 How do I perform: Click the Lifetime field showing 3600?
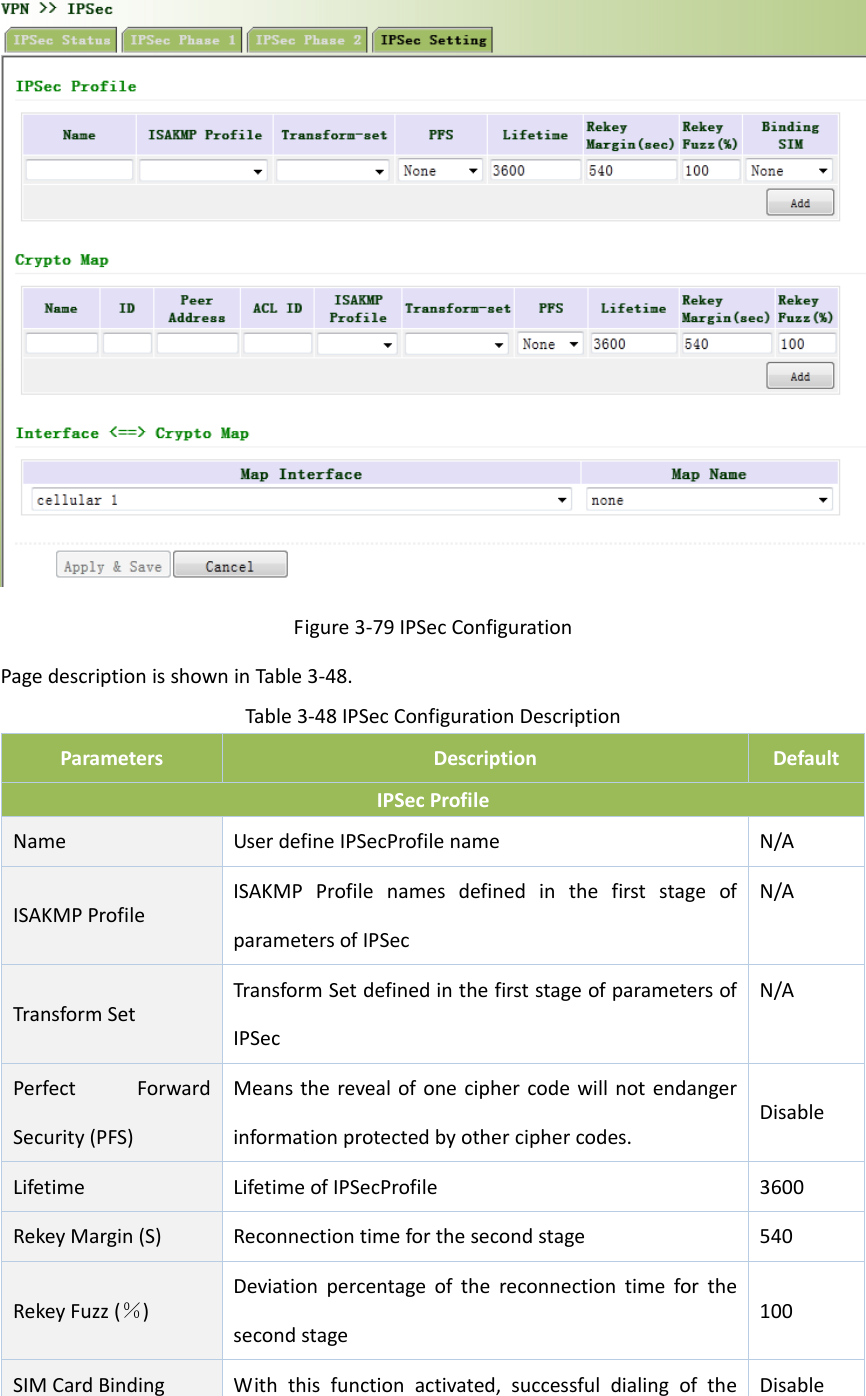pos(533,169)
